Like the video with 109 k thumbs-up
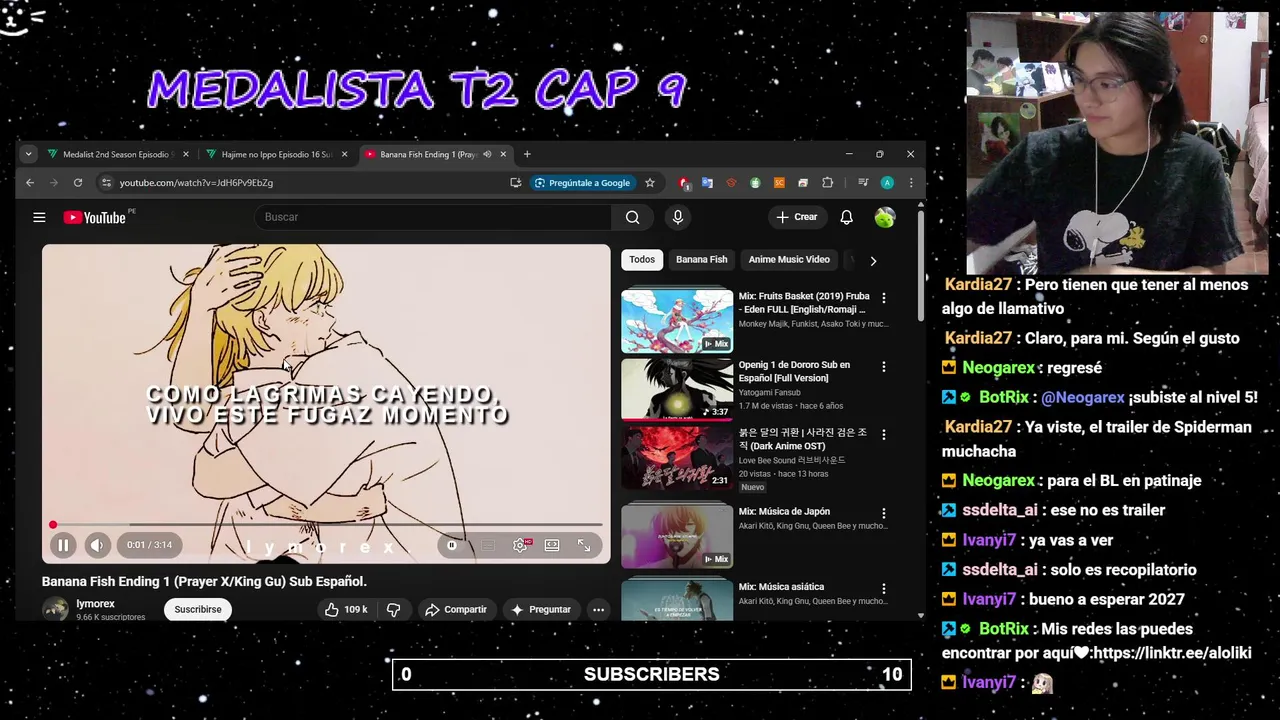 point(346,609)
